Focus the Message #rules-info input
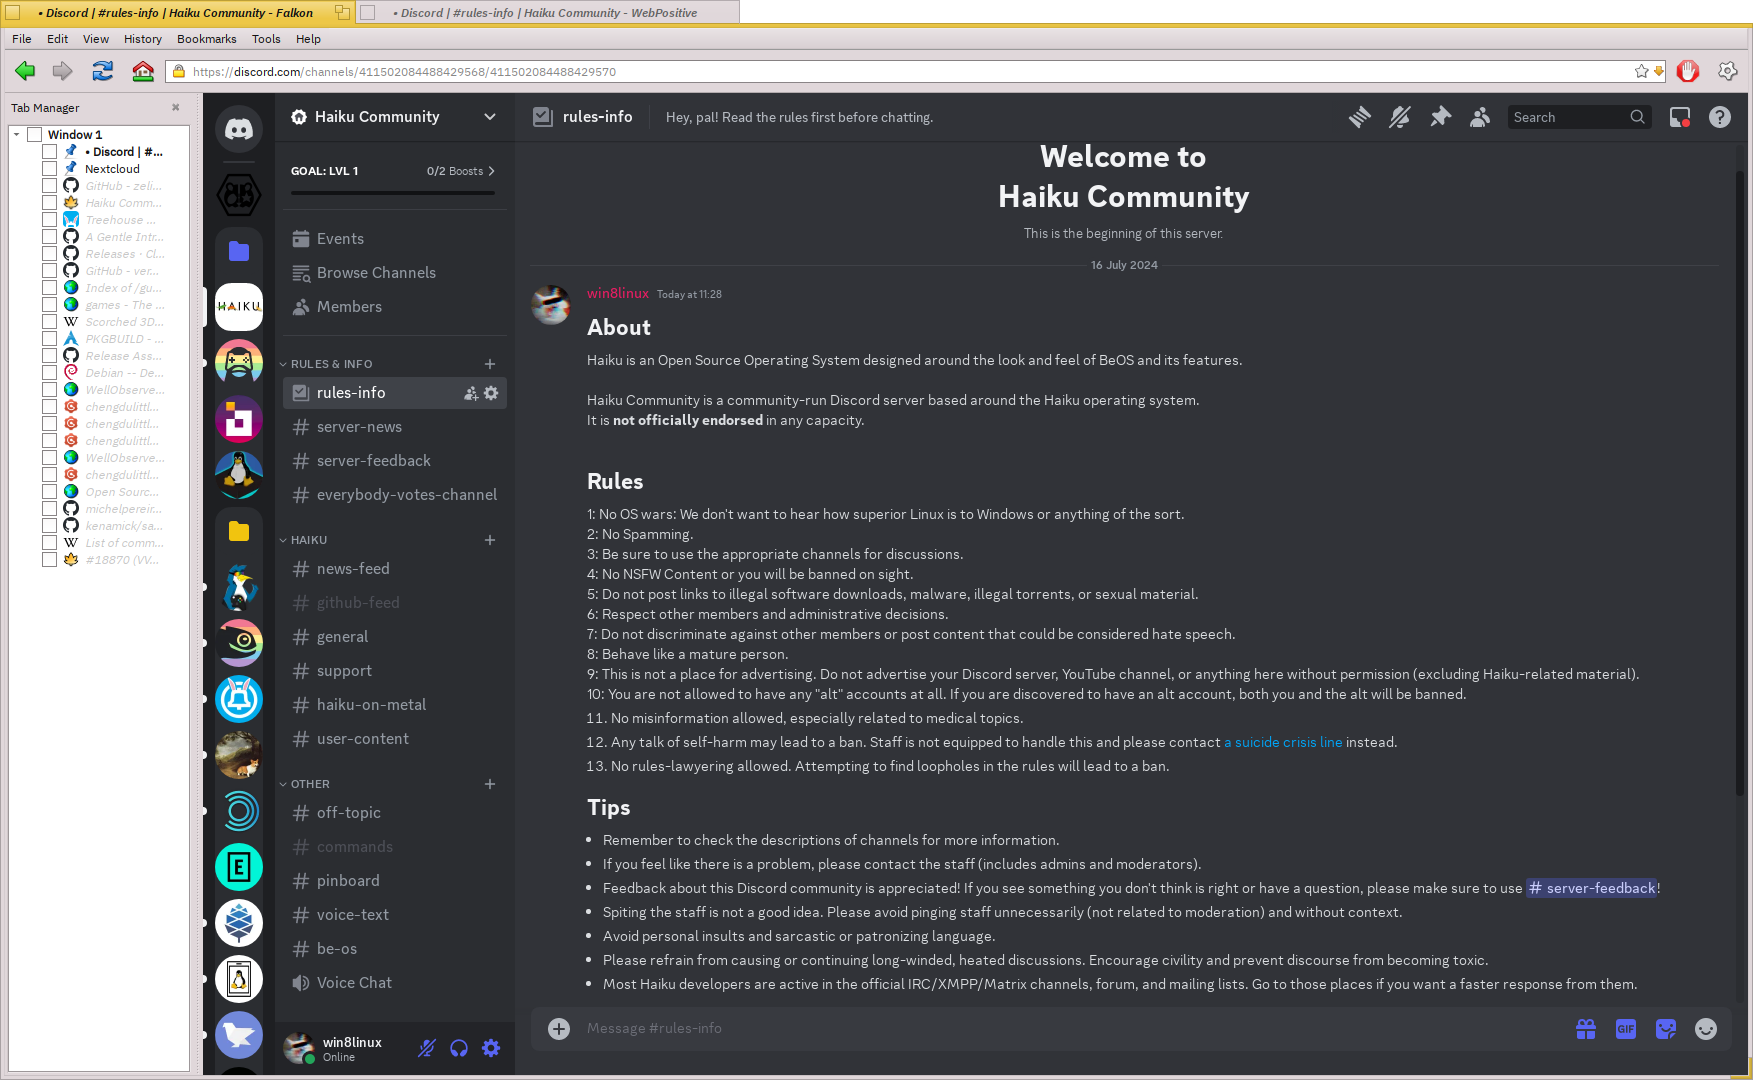Image resolution: width=1753 pixels, height=1080 pixels. [1070, 1028]
